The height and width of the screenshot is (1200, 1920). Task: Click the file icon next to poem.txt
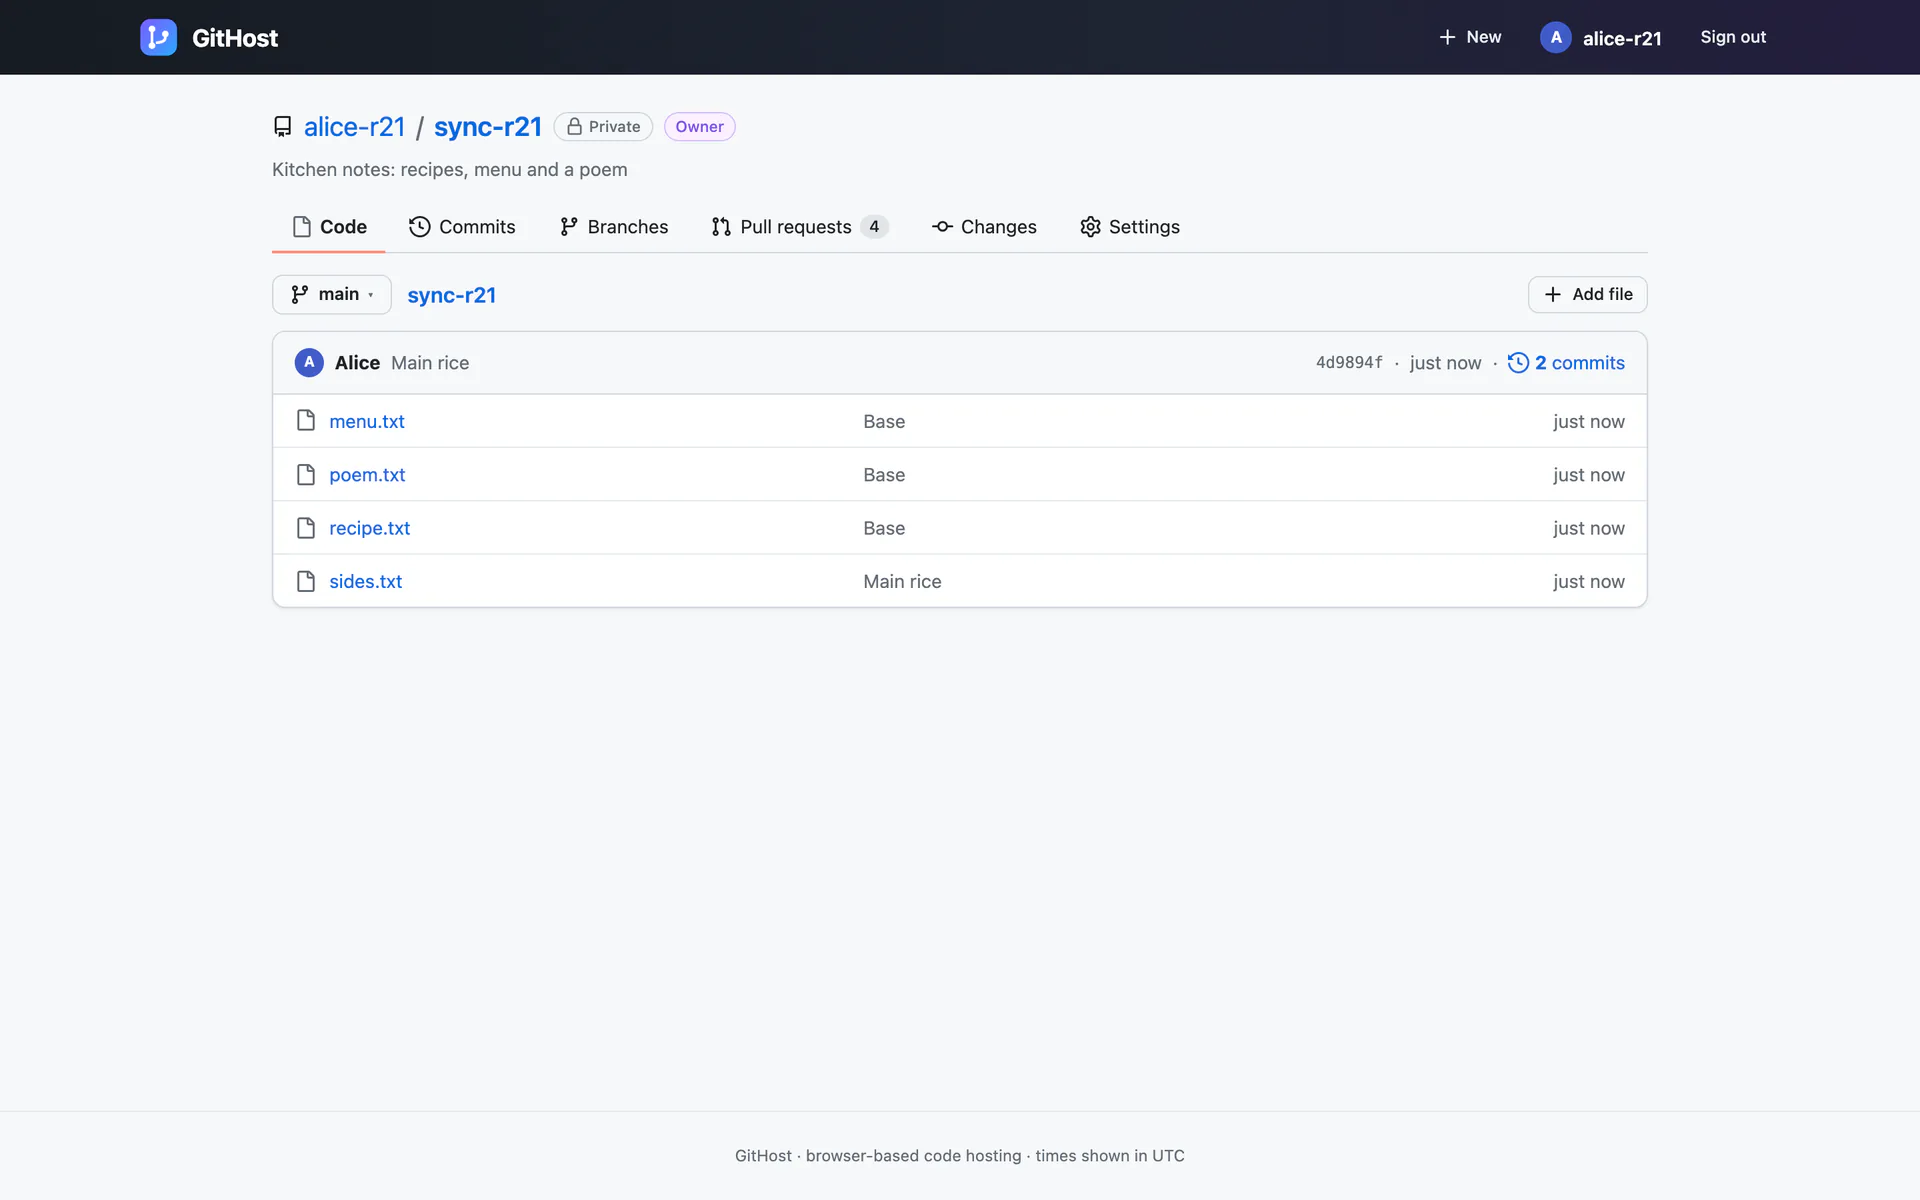coord(306,474)
